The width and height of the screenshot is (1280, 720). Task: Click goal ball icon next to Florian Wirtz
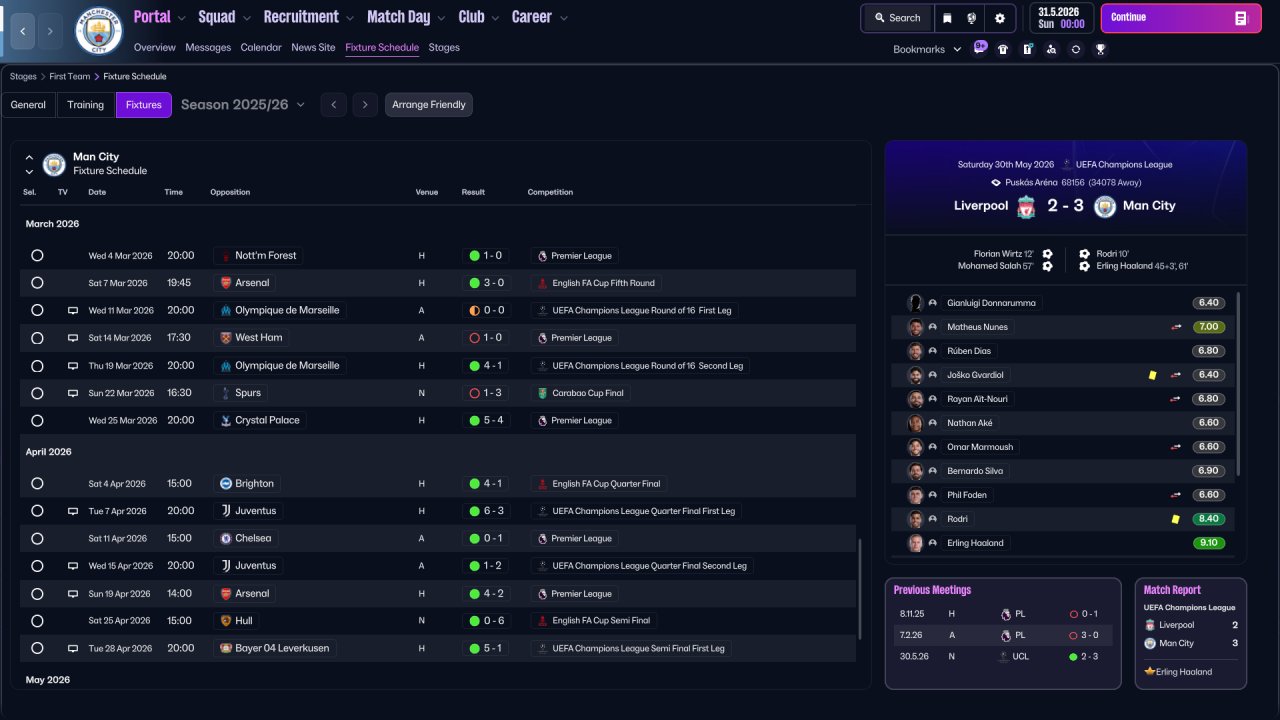click(x=1047, y=254)
